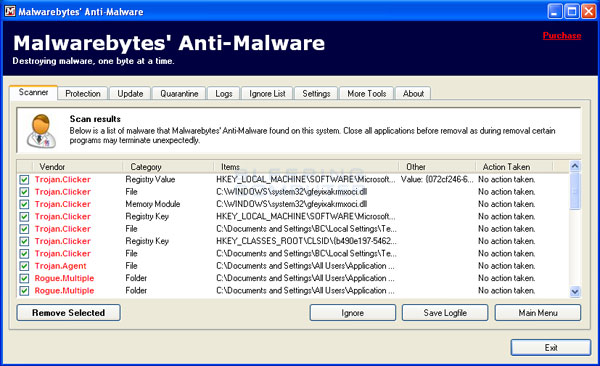Click the Ignore button
The image size is (600, 366).
click(x=352, y=313)
